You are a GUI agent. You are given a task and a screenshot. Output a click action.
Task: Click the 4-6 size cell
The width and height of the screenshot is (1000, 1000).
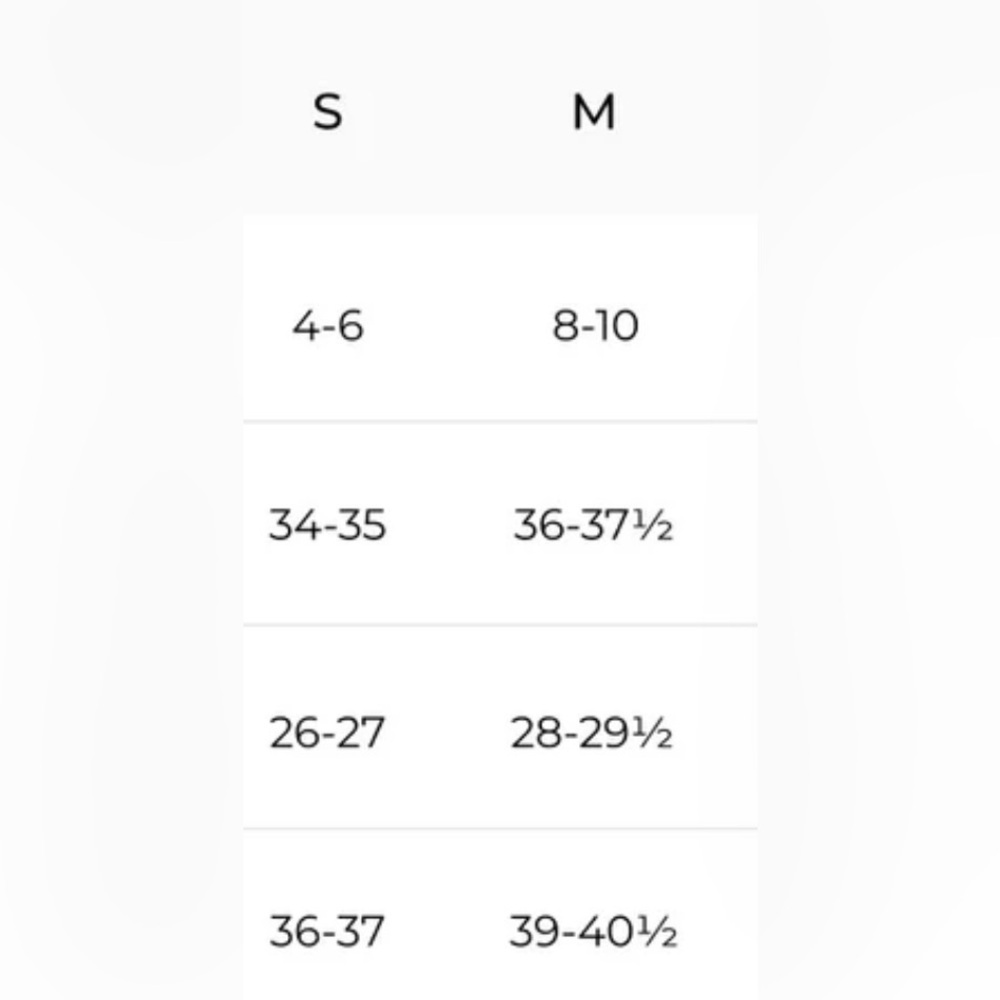pyautogui.click(x=328, y=326)
